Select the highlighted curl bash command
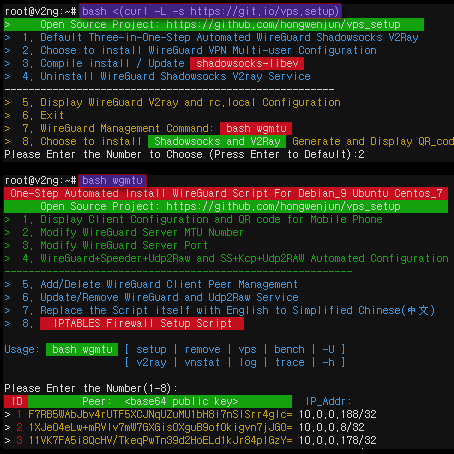The height and width of the screenshot is (454, 454). click(x=210, y=11)
